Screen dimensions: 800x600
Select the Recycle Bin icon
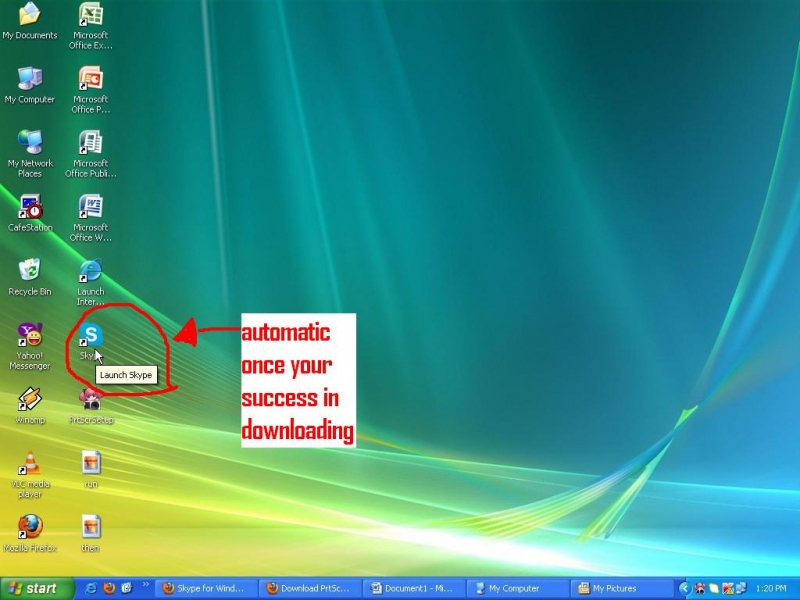pyautogui.click(x=30, y=277)
